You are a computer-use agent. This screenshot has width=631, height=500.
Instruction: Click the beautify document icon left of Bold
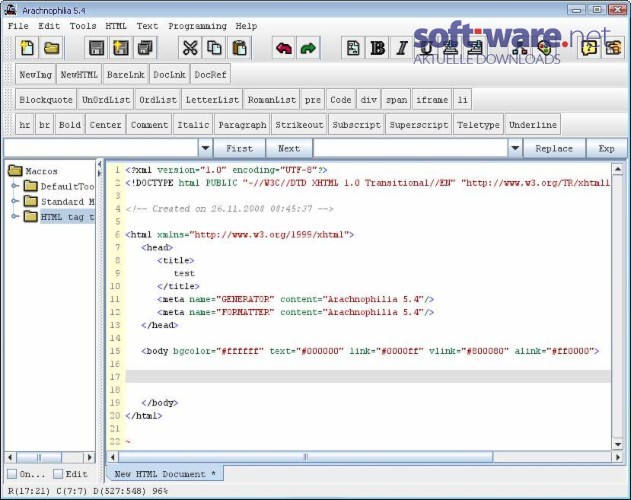tap(353, 48)
